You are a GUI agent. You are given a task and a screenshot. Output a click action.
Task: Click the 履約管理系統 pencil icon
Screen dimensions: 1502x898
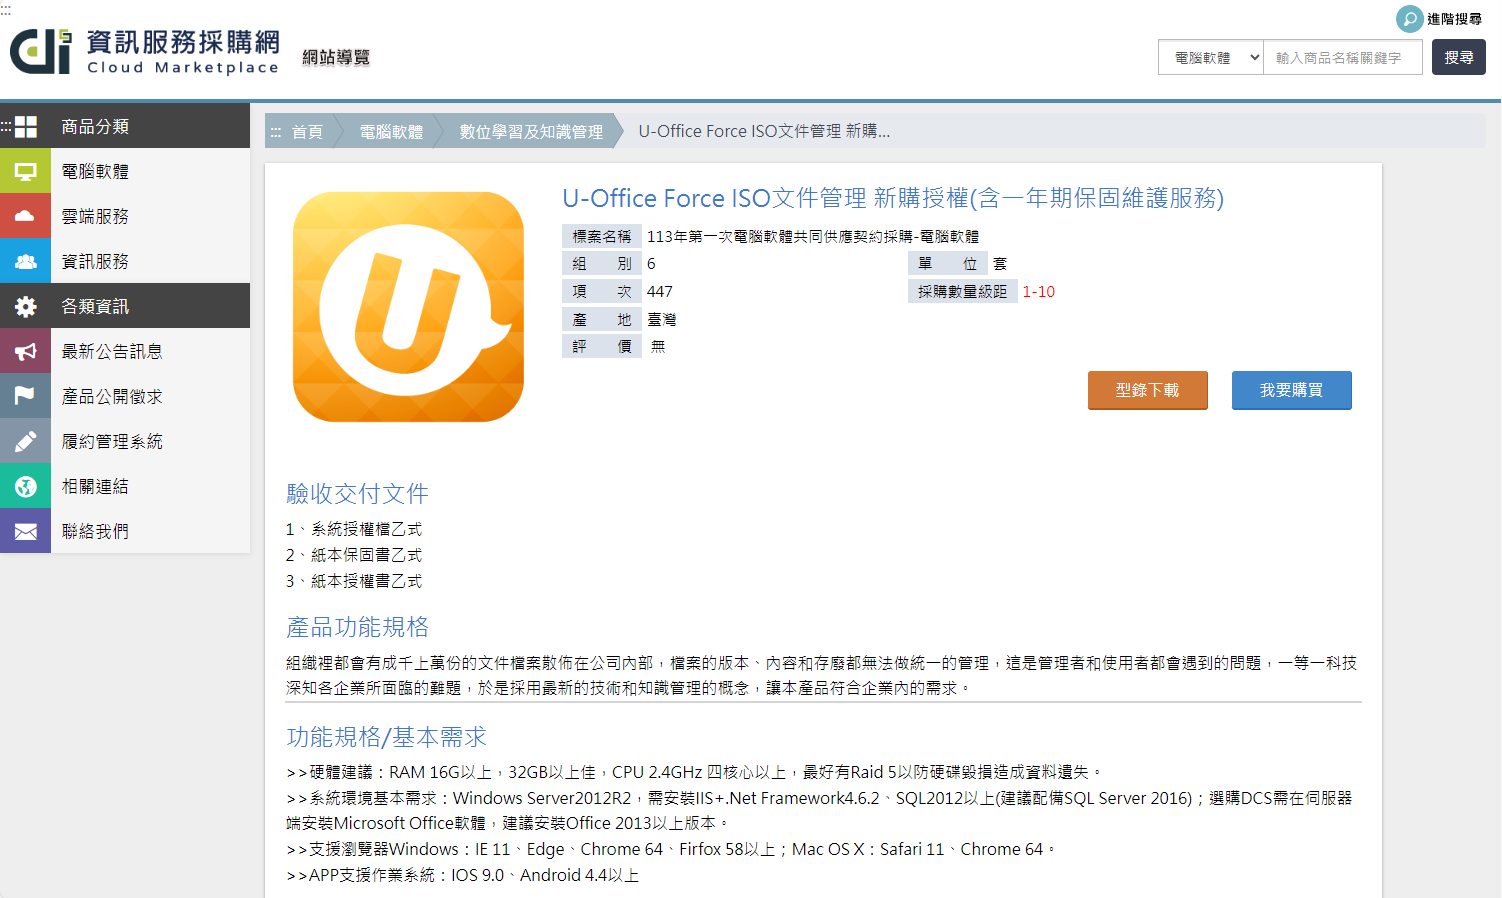tap(25, 441)
